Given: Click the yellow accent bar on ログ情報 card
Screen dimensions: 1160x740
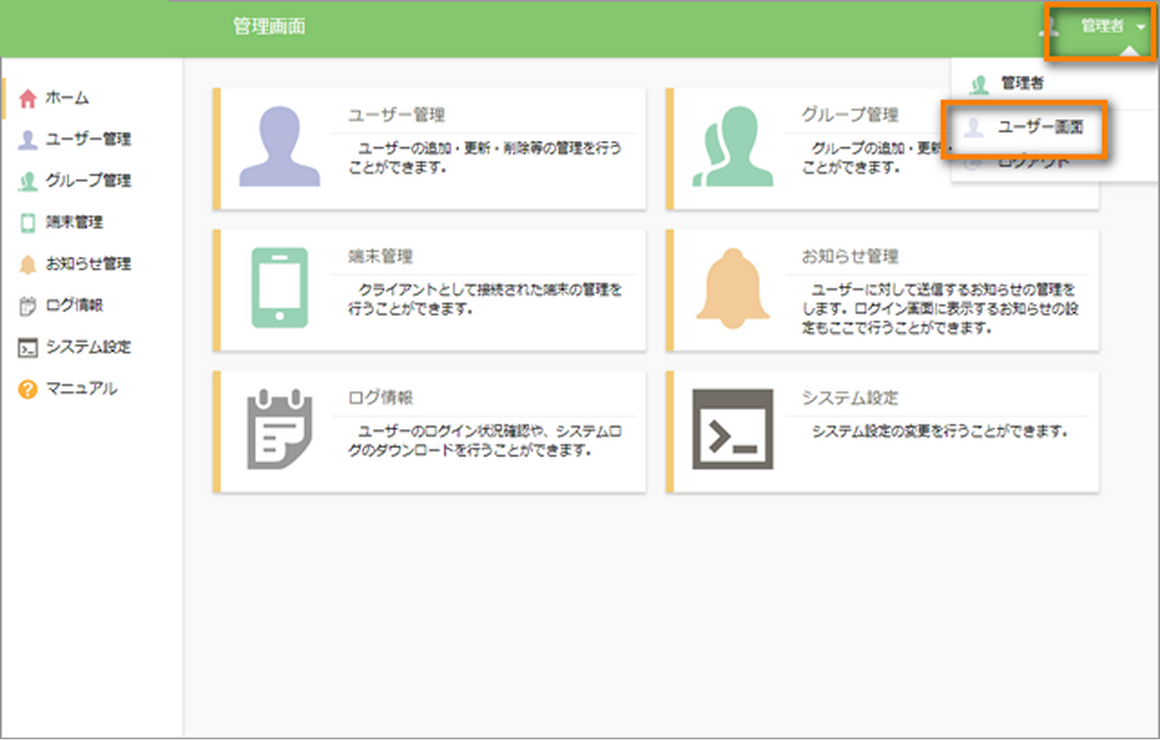Looking at the screenshot, I should (218, 428).
